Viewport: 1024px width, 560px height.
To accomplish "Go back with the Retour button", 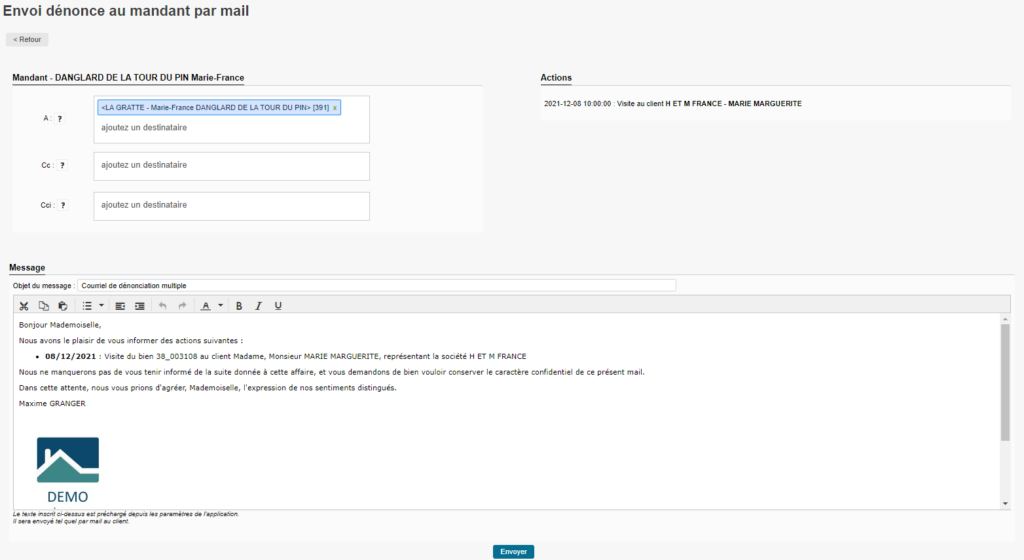I will pos(27,40).
